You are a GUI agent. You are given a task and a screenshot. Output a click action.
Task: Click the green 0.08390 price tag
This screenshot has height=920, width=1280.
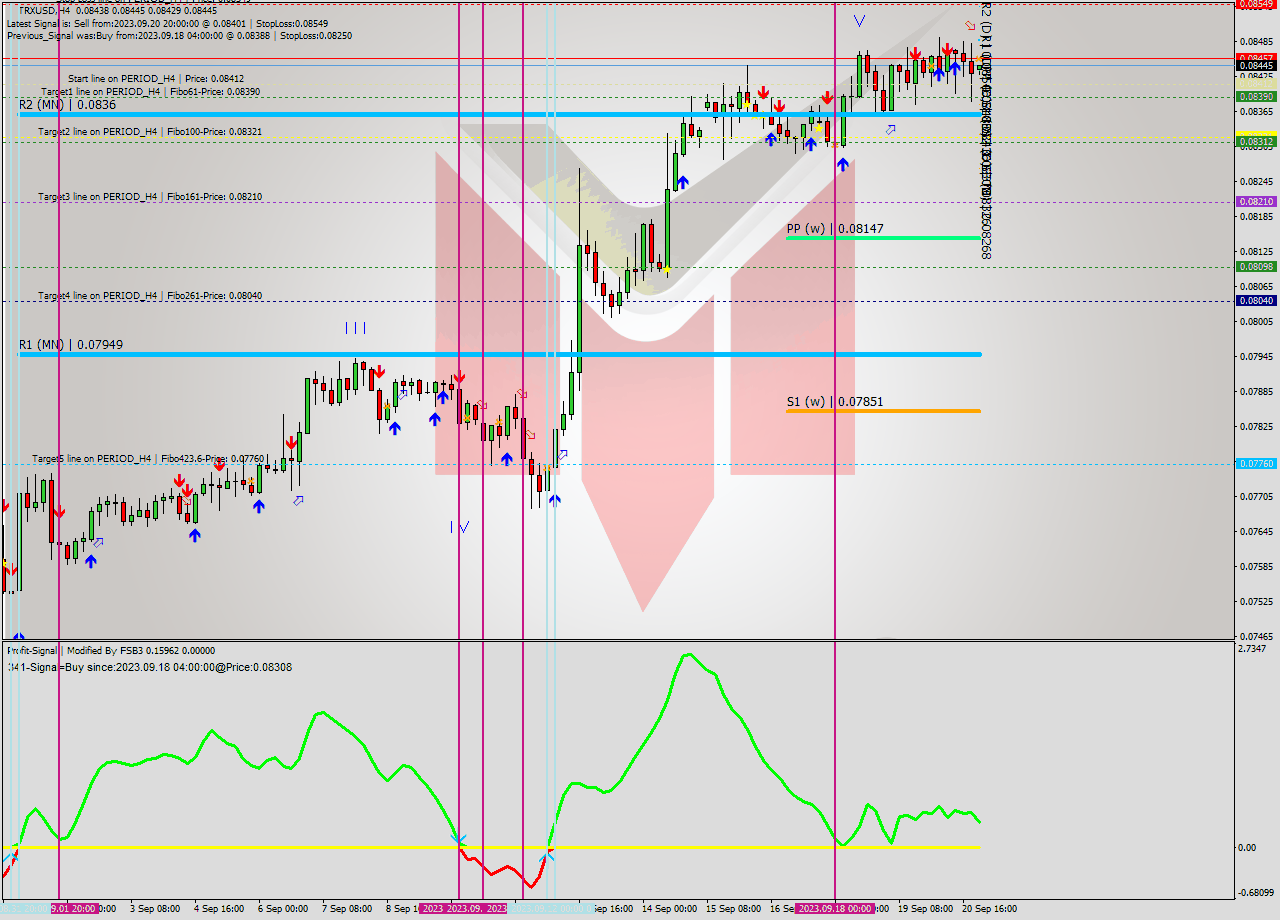pos(1256,97)
